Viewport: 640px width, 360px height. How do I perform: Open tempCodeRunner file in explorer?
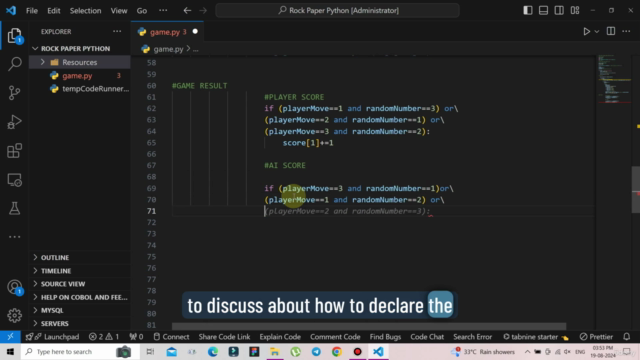click(80, 89)
